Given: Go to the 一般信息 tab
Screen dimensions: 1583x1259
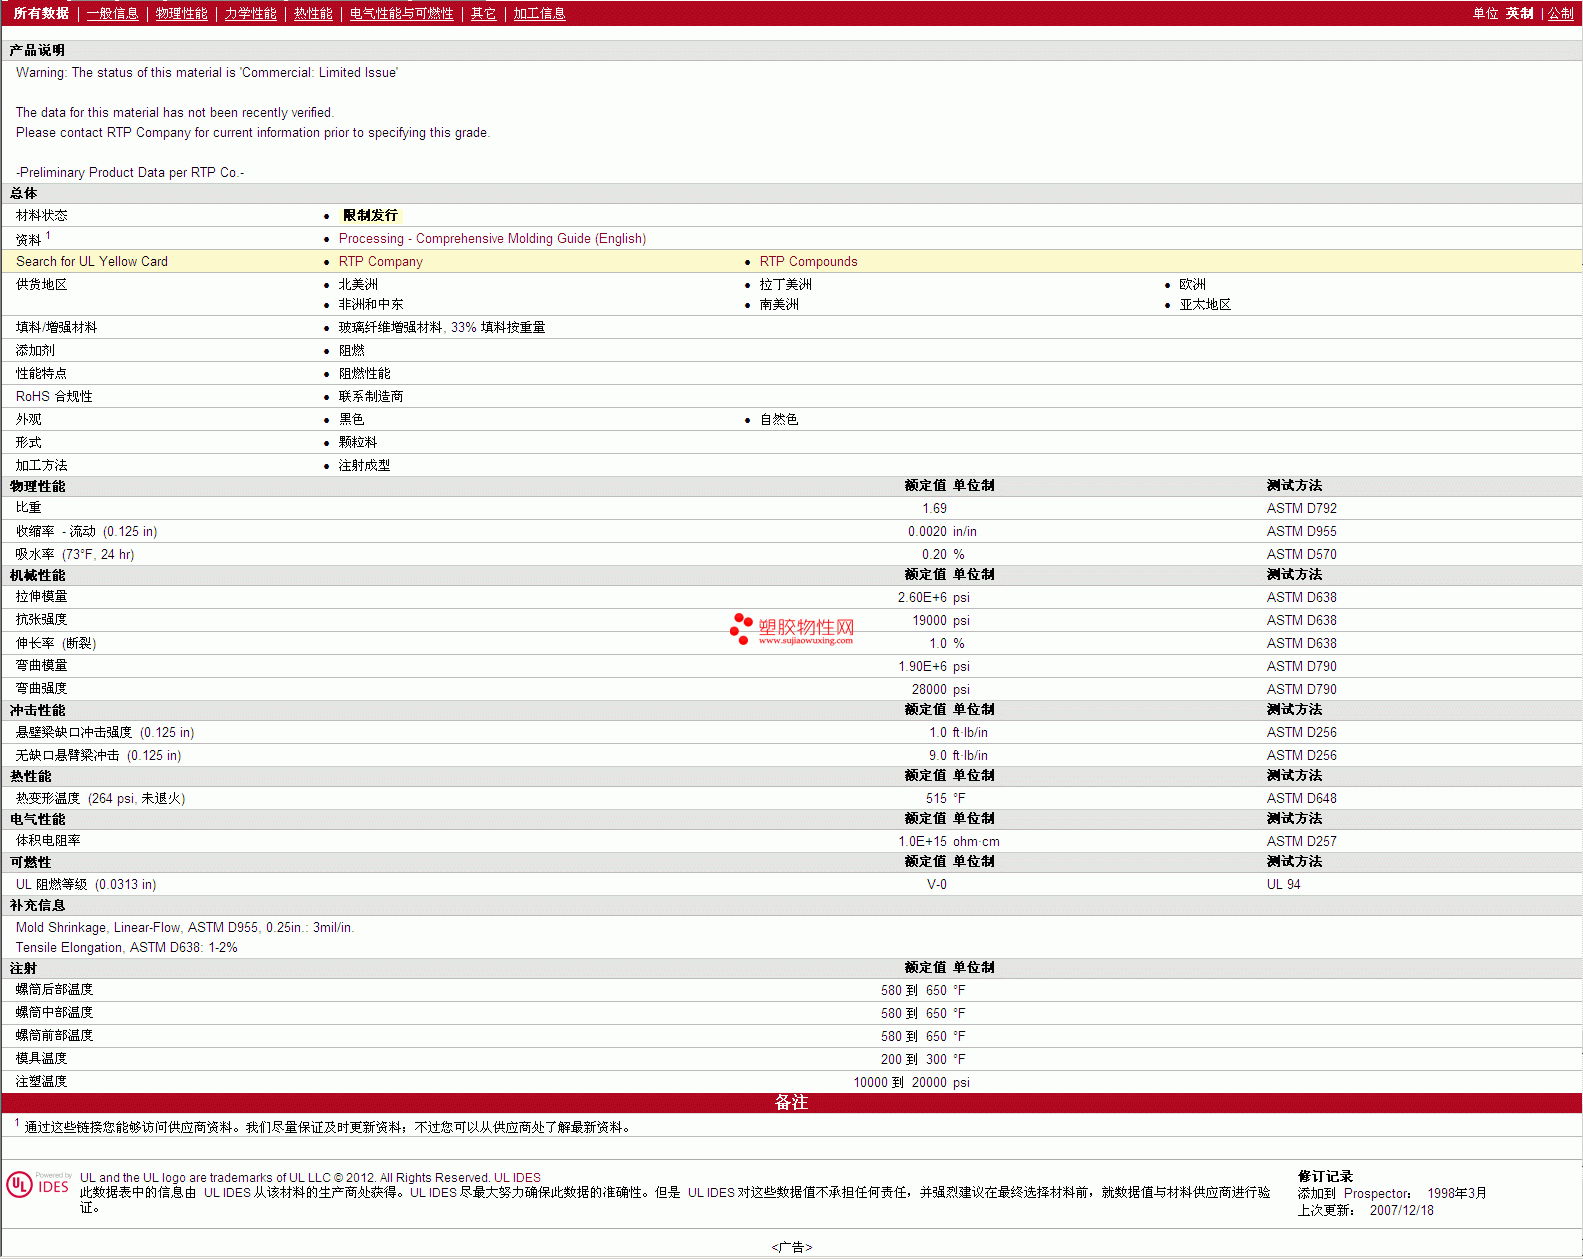Looking at the screenshot, I should [112, 13].
